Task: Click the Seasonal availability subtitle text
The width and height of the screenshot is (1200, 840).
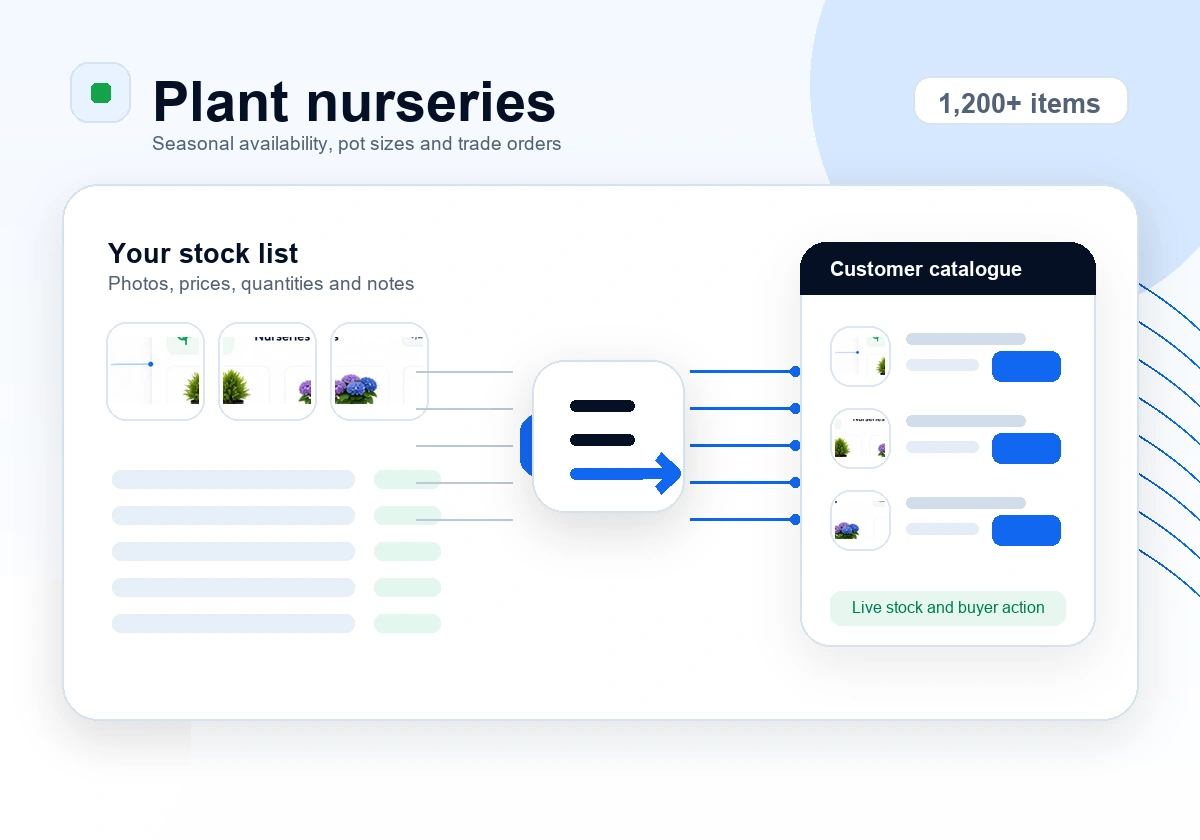Action: pos(357,144)
